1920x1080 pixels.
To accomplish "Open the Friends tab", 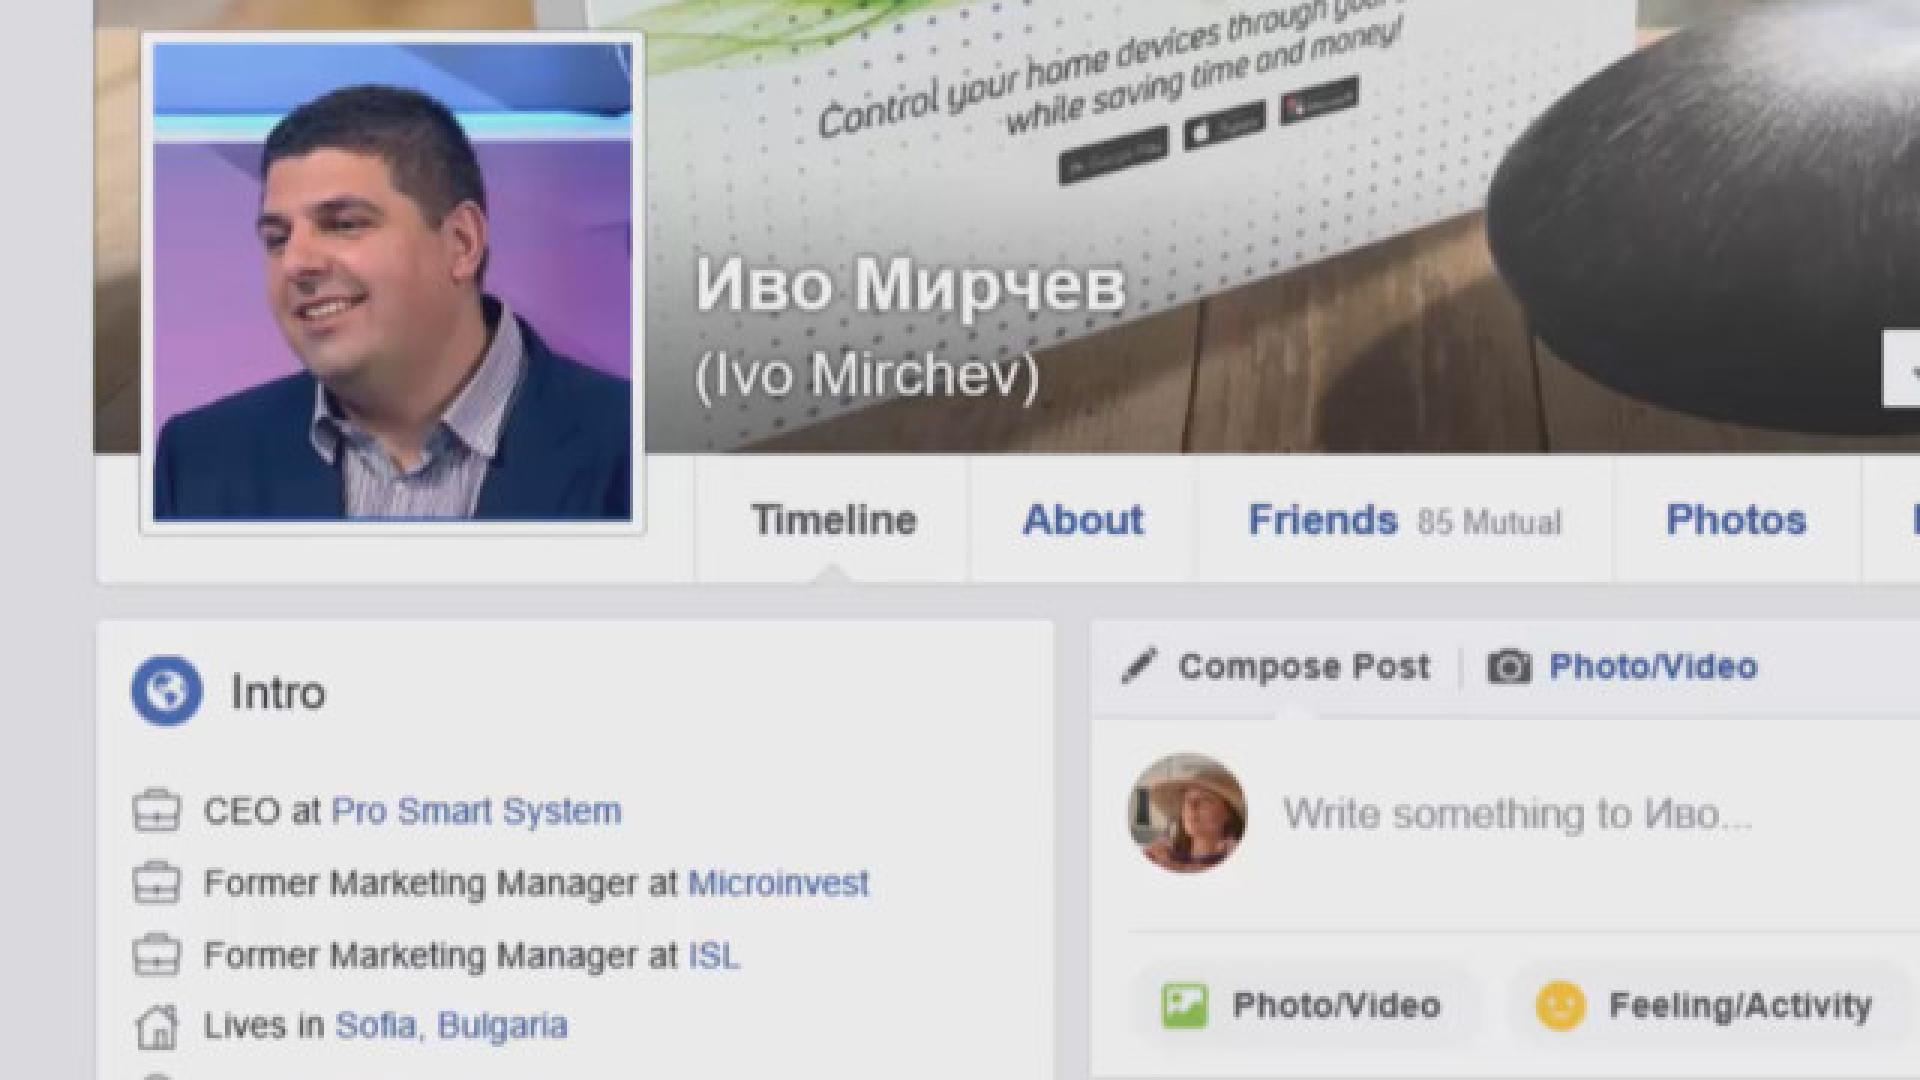I will tap(1322, 520).
